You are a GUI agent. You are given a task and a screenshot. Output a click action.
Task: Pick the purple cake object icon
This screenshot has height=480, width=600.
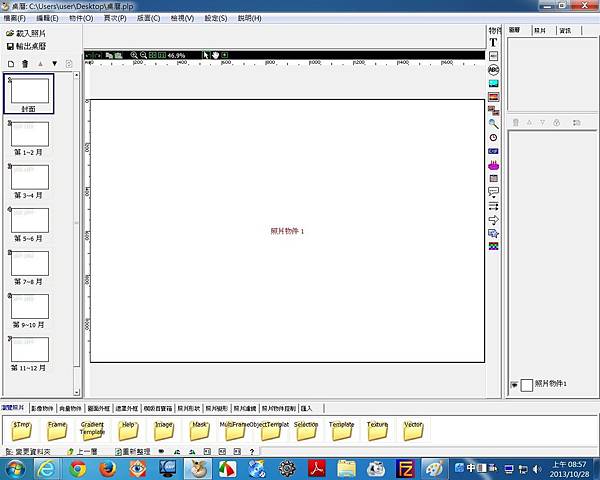click(x=494, y=165)
